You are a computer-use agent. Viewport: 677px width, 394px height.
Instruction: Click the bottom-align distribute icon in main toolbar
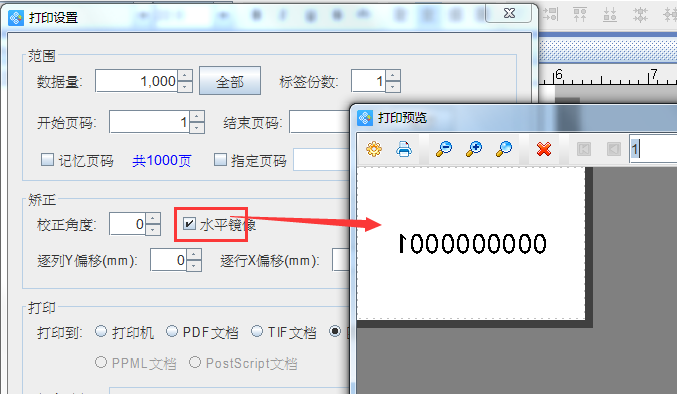click(610, 14)
